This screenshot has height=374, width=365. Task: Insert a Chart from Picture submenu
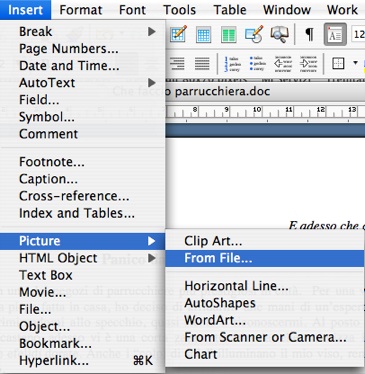[265, 354]
